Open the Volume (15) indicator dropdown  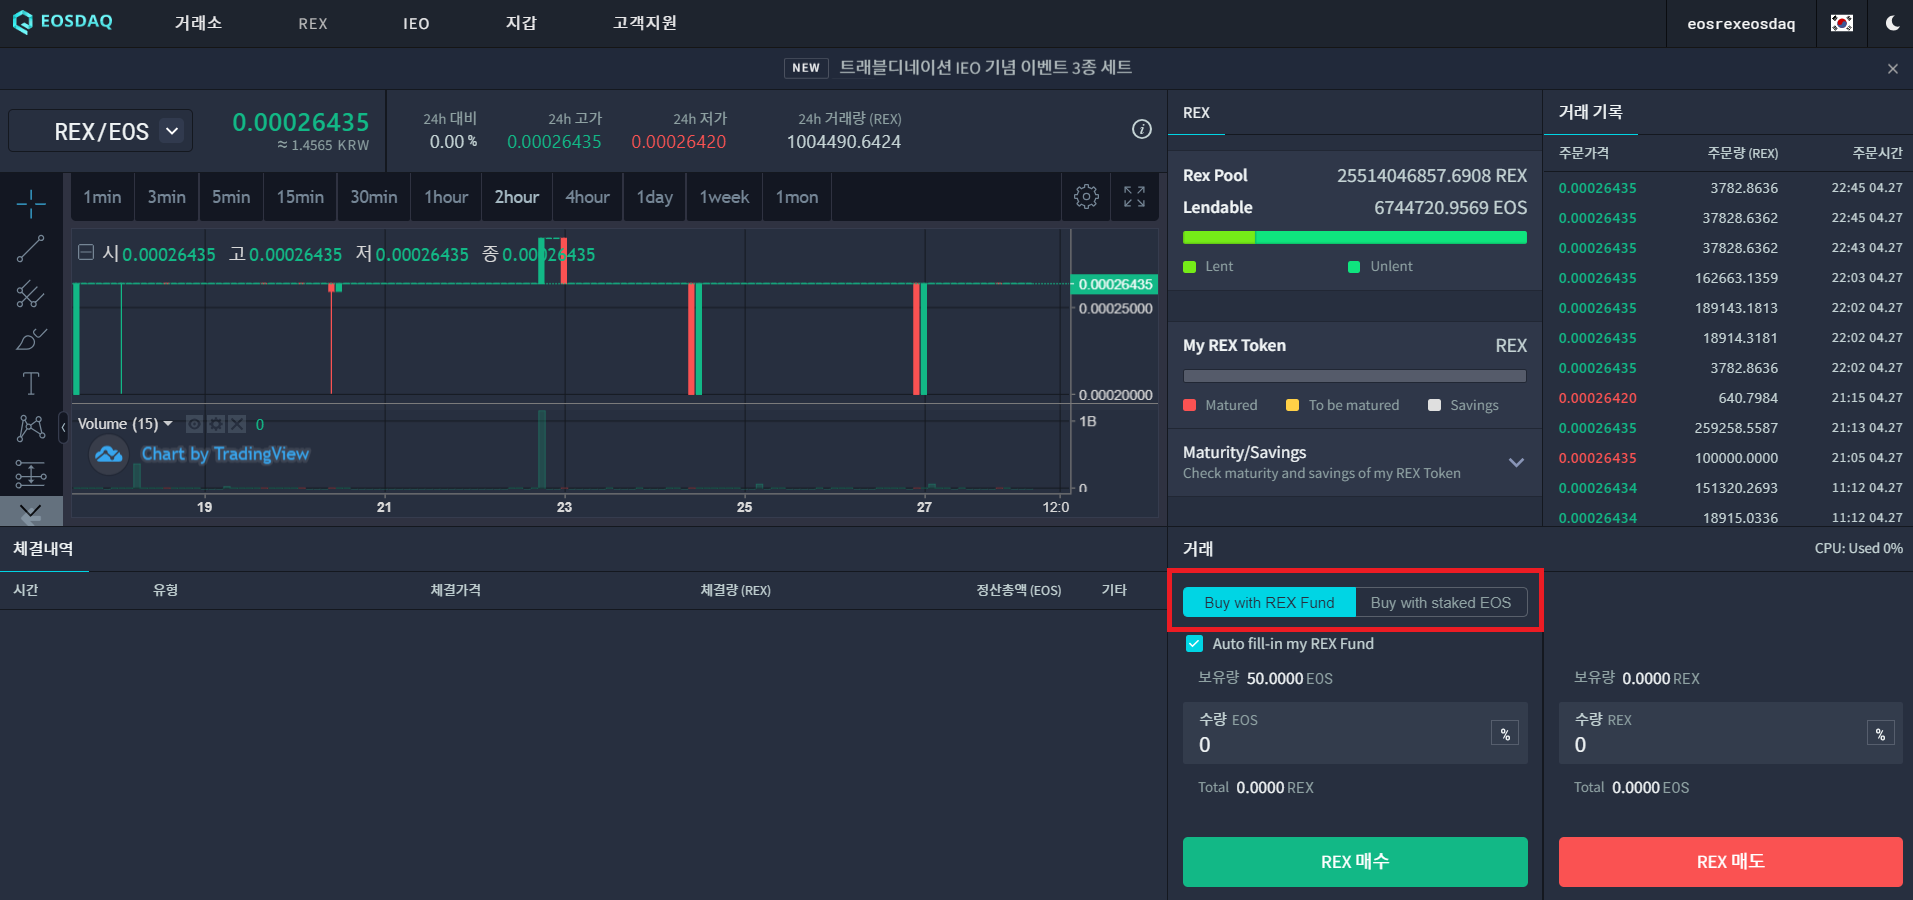click(168, 424)
